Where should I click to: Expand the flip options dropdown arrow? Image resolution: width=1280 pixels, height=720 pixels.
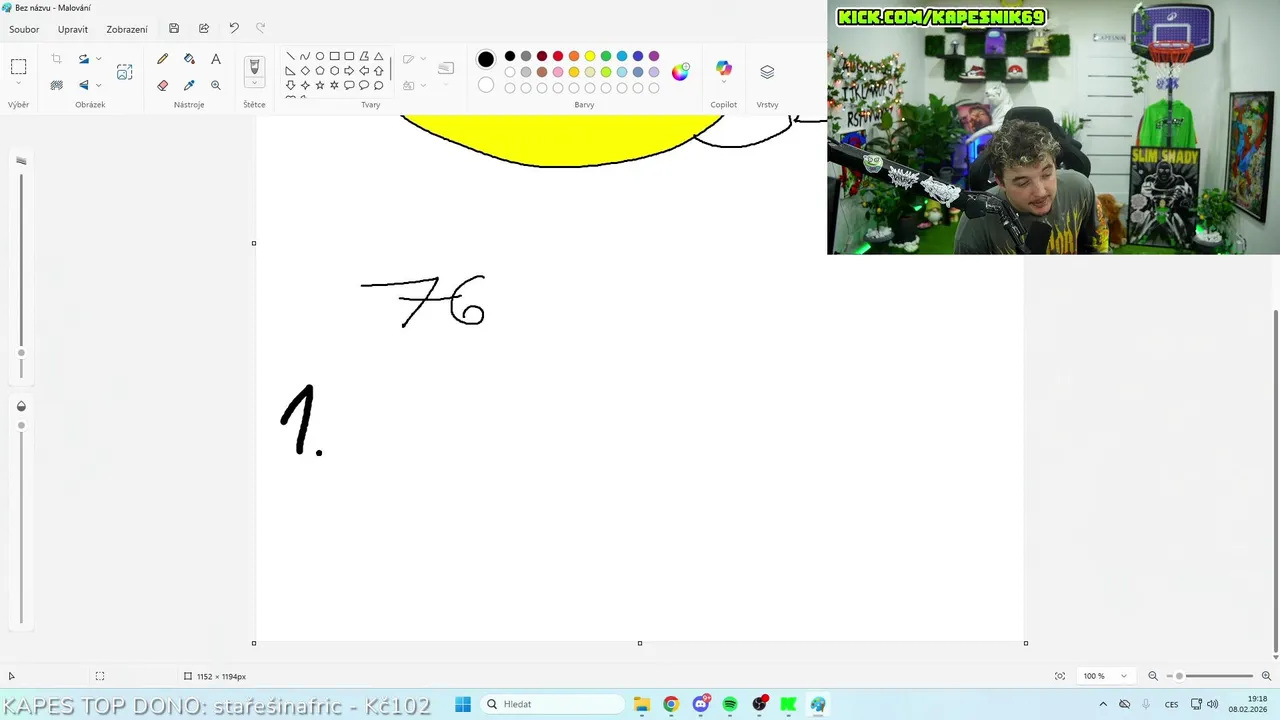pos(98,85)
